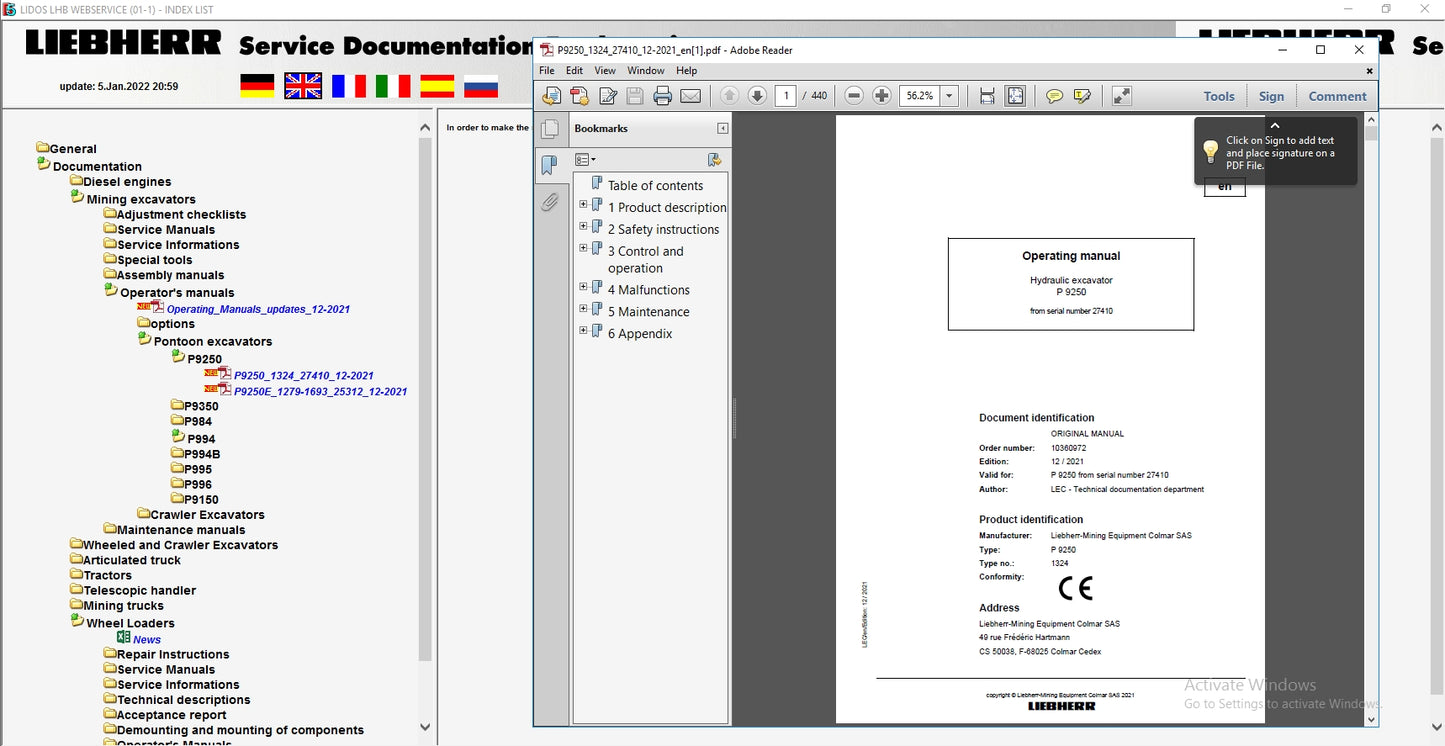The image size is (1445, 746).
Task: Select the highlight text tool icon
Action: (x=1082, y=96)
